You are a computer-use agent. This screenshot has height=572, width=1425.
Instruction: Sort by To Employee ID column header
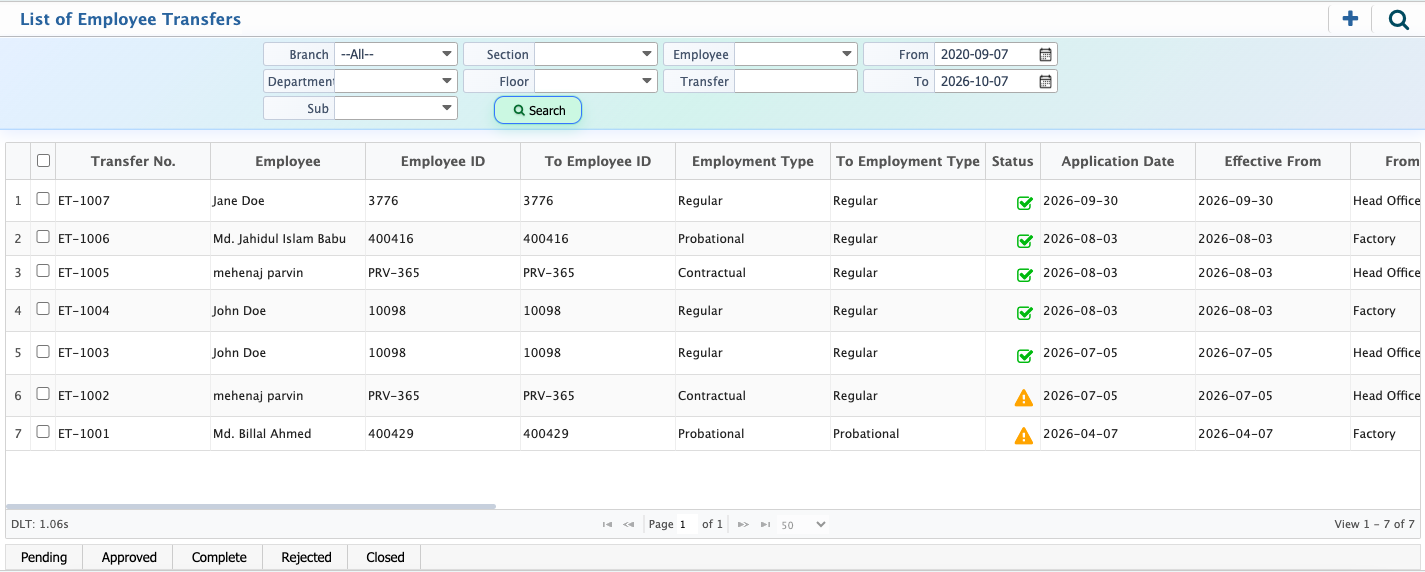point(598,161)
